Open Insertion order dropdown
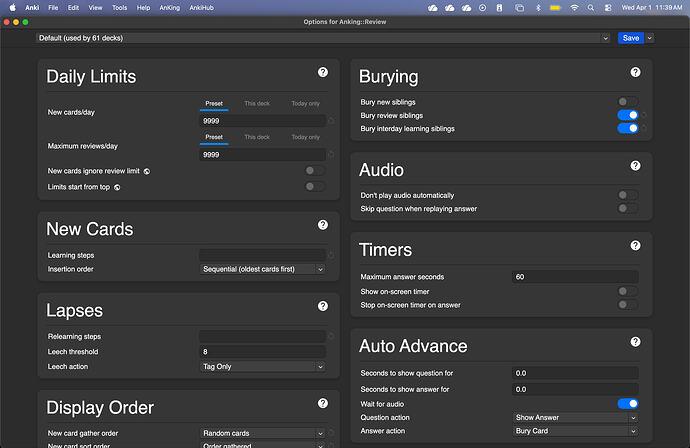Screen dimensions: 690x448 [x=263, y=269]
